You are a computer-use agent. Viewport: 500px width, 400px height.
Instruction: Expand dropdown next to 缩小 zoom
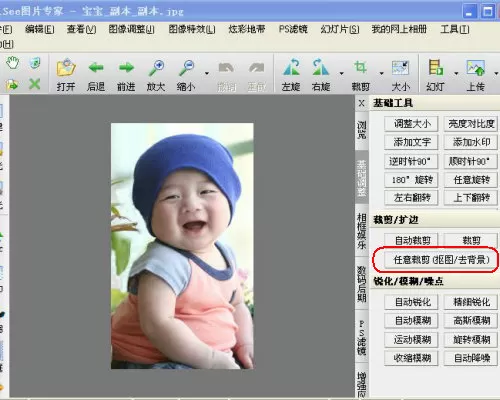[x=207, y=73]
